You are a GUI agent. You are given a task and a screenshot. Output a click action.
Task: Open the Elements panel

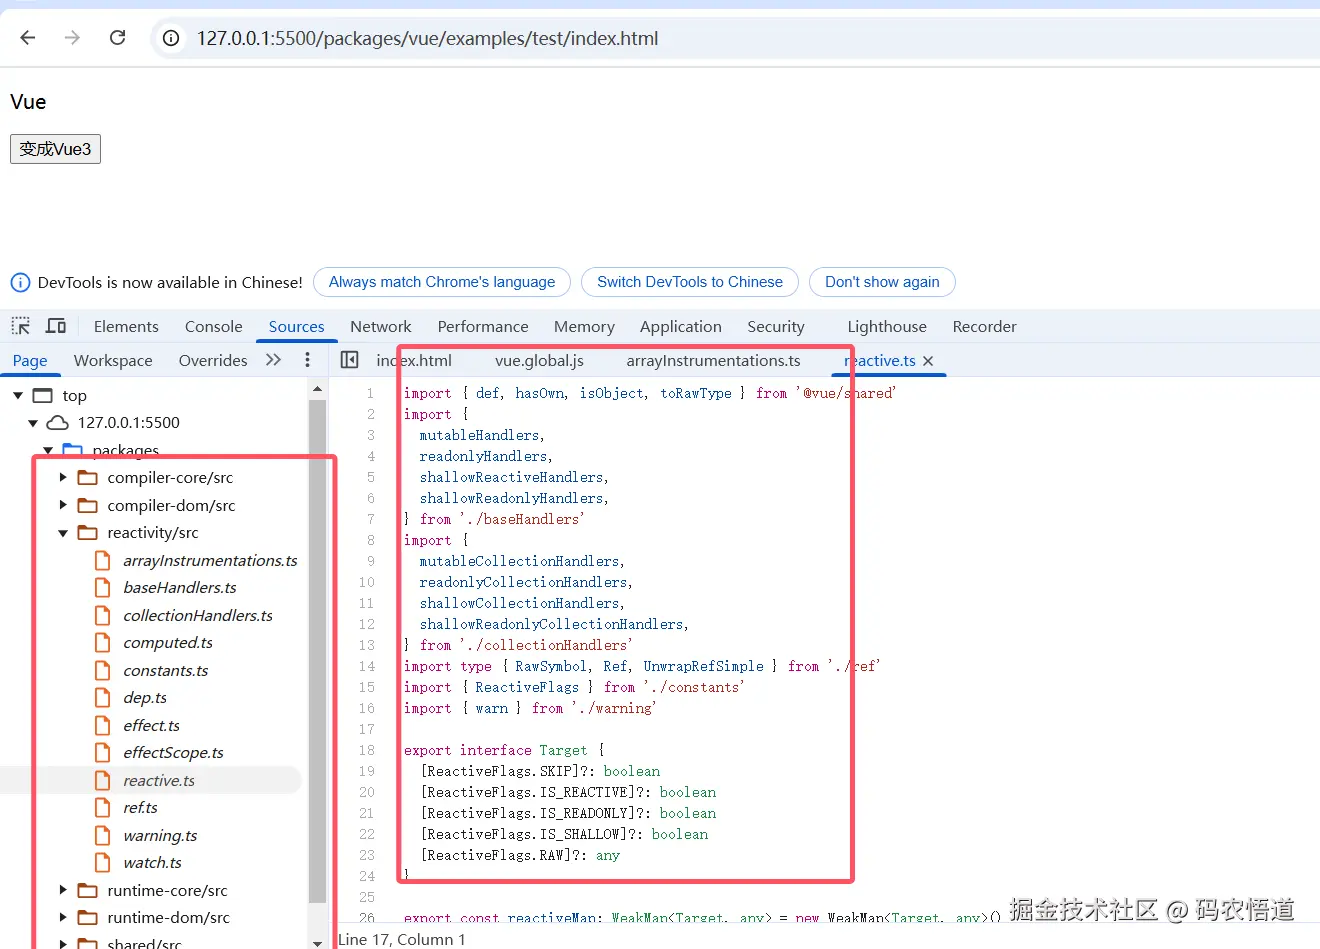126,326
